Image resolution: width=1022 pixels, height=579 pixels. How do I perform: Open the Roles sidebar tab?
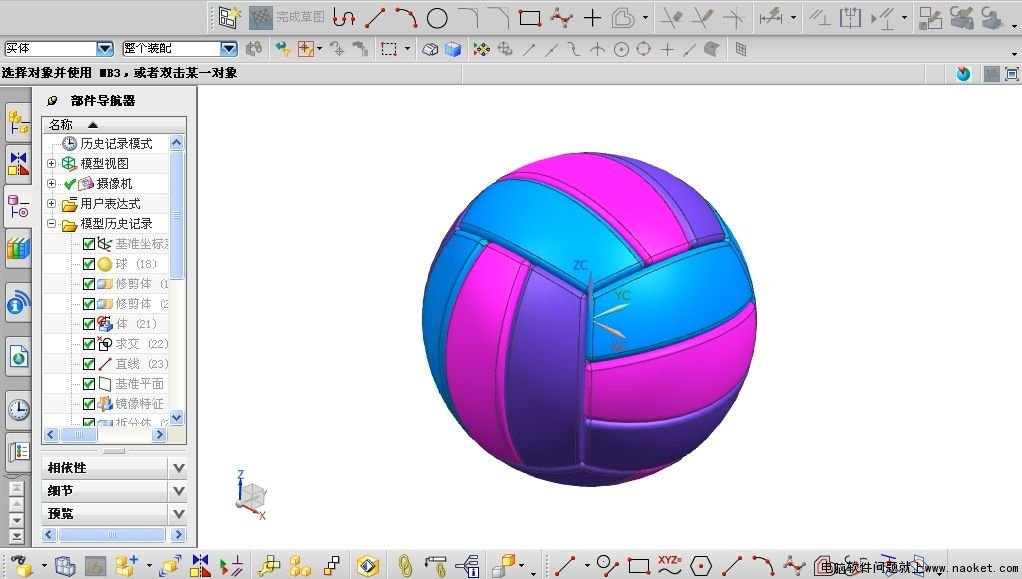point(18,451)
